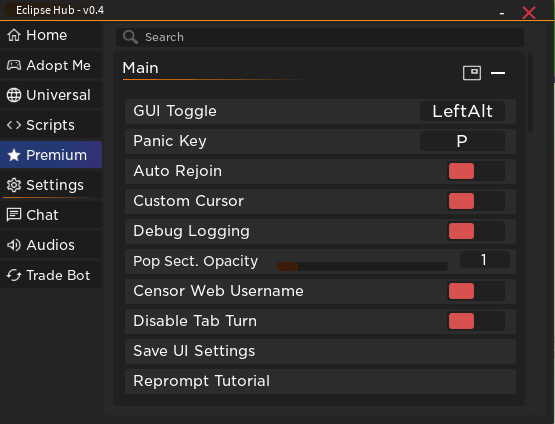Click the Main section heading
The width and height of the screenshot is (555, 424).
tap(141, 68)
